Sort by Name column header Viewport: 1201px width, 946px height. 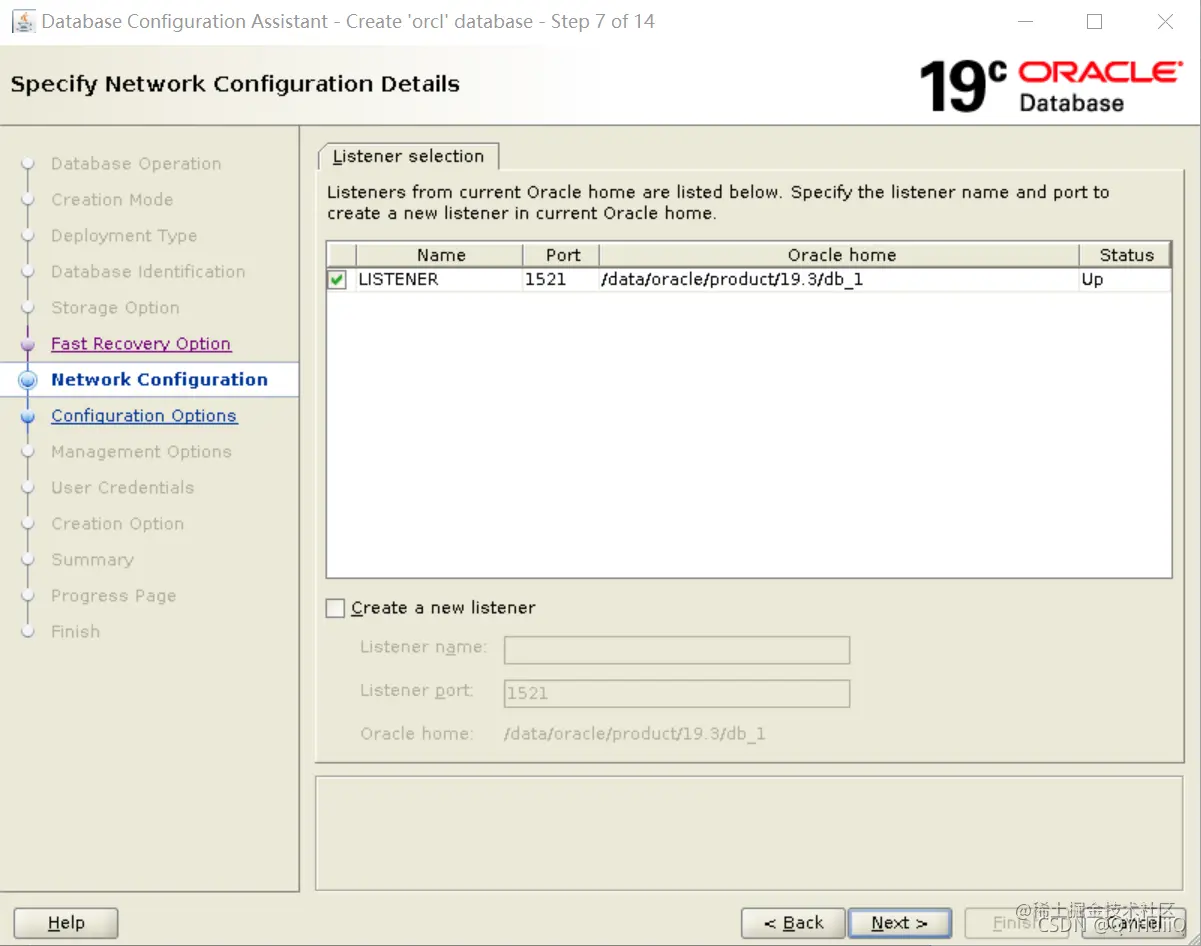[x=440, y=255]
